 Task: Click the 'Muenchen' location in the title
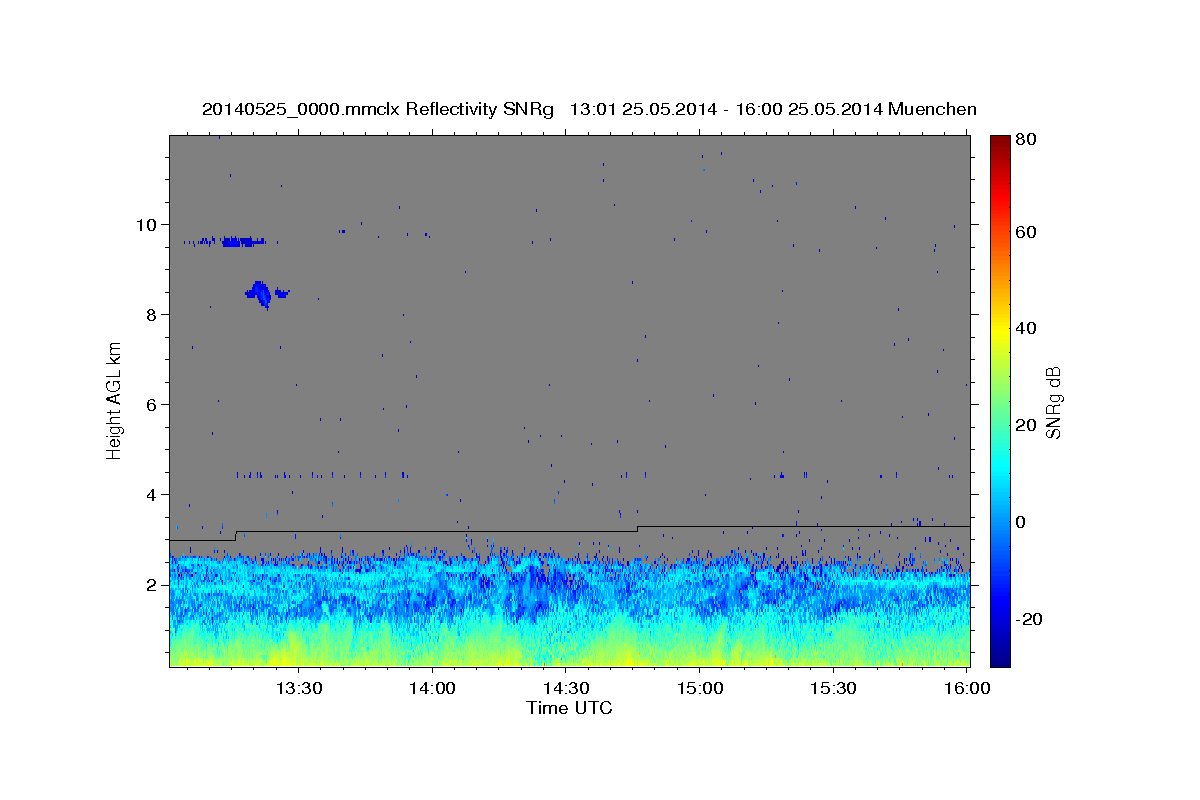[x=930, y=109]
